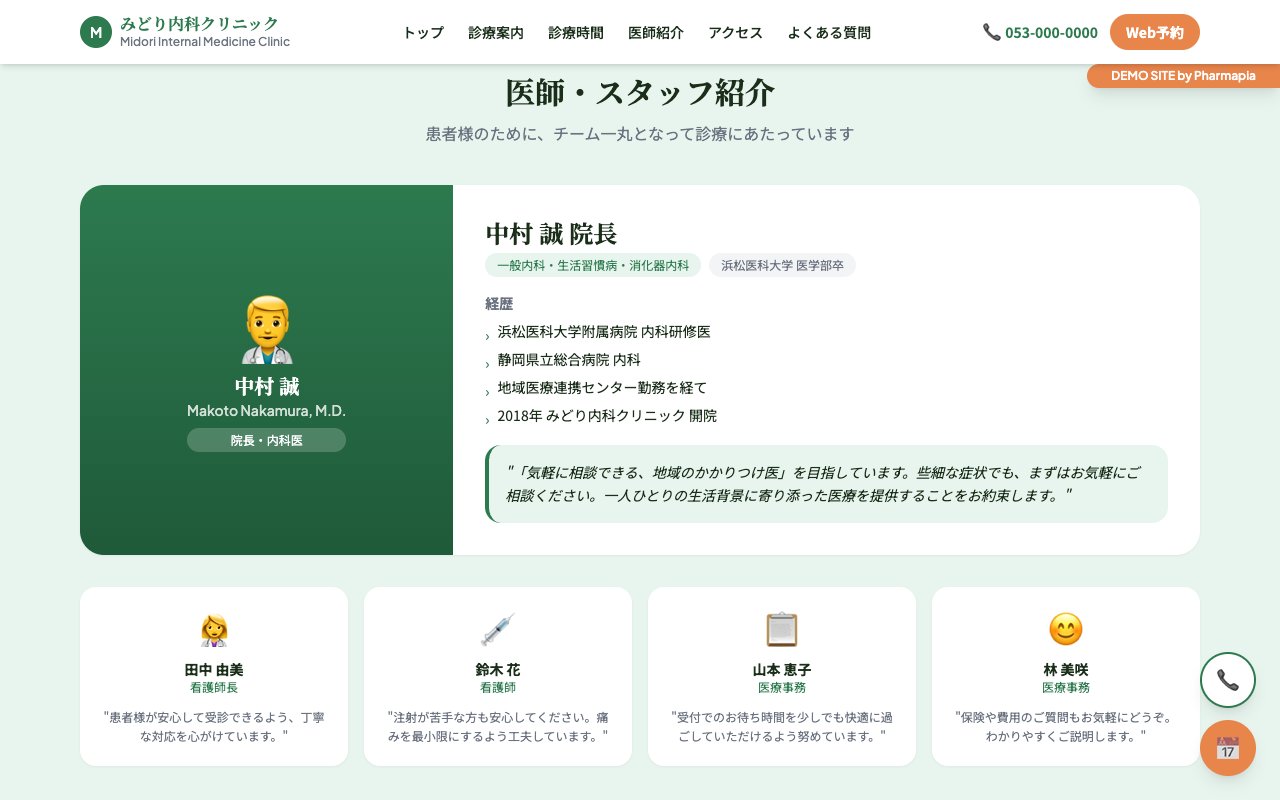Open the トップ navigation item
The width and height of the screenshot is (1280, 800).
422,33
